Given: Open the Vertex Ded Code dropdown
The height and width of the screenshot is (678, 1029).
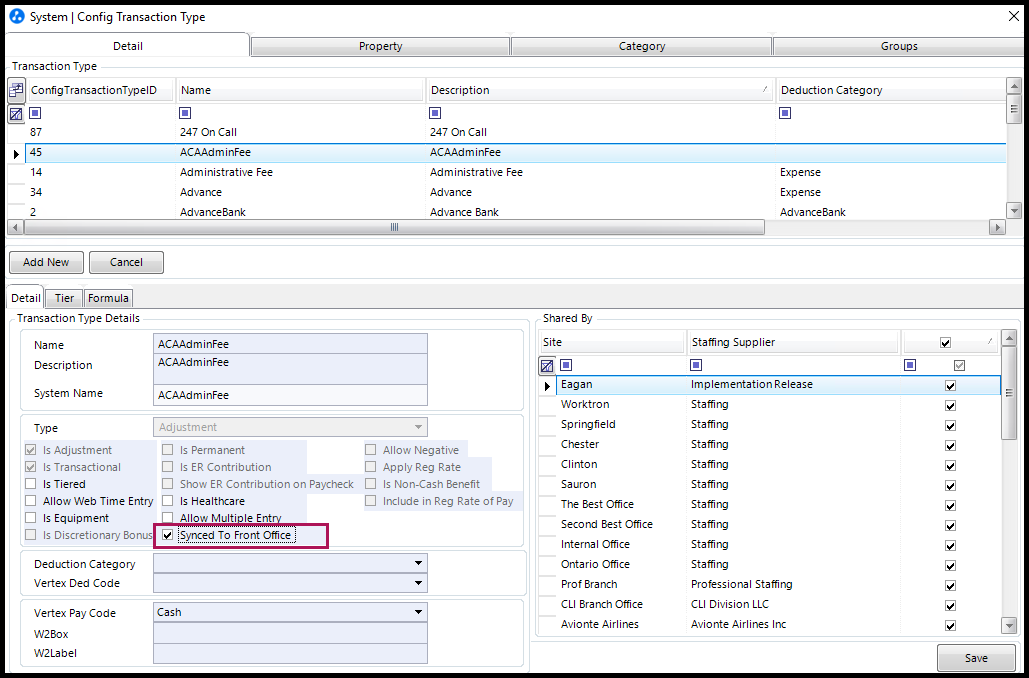Looking at the screenshot, I should click(418, 583).
